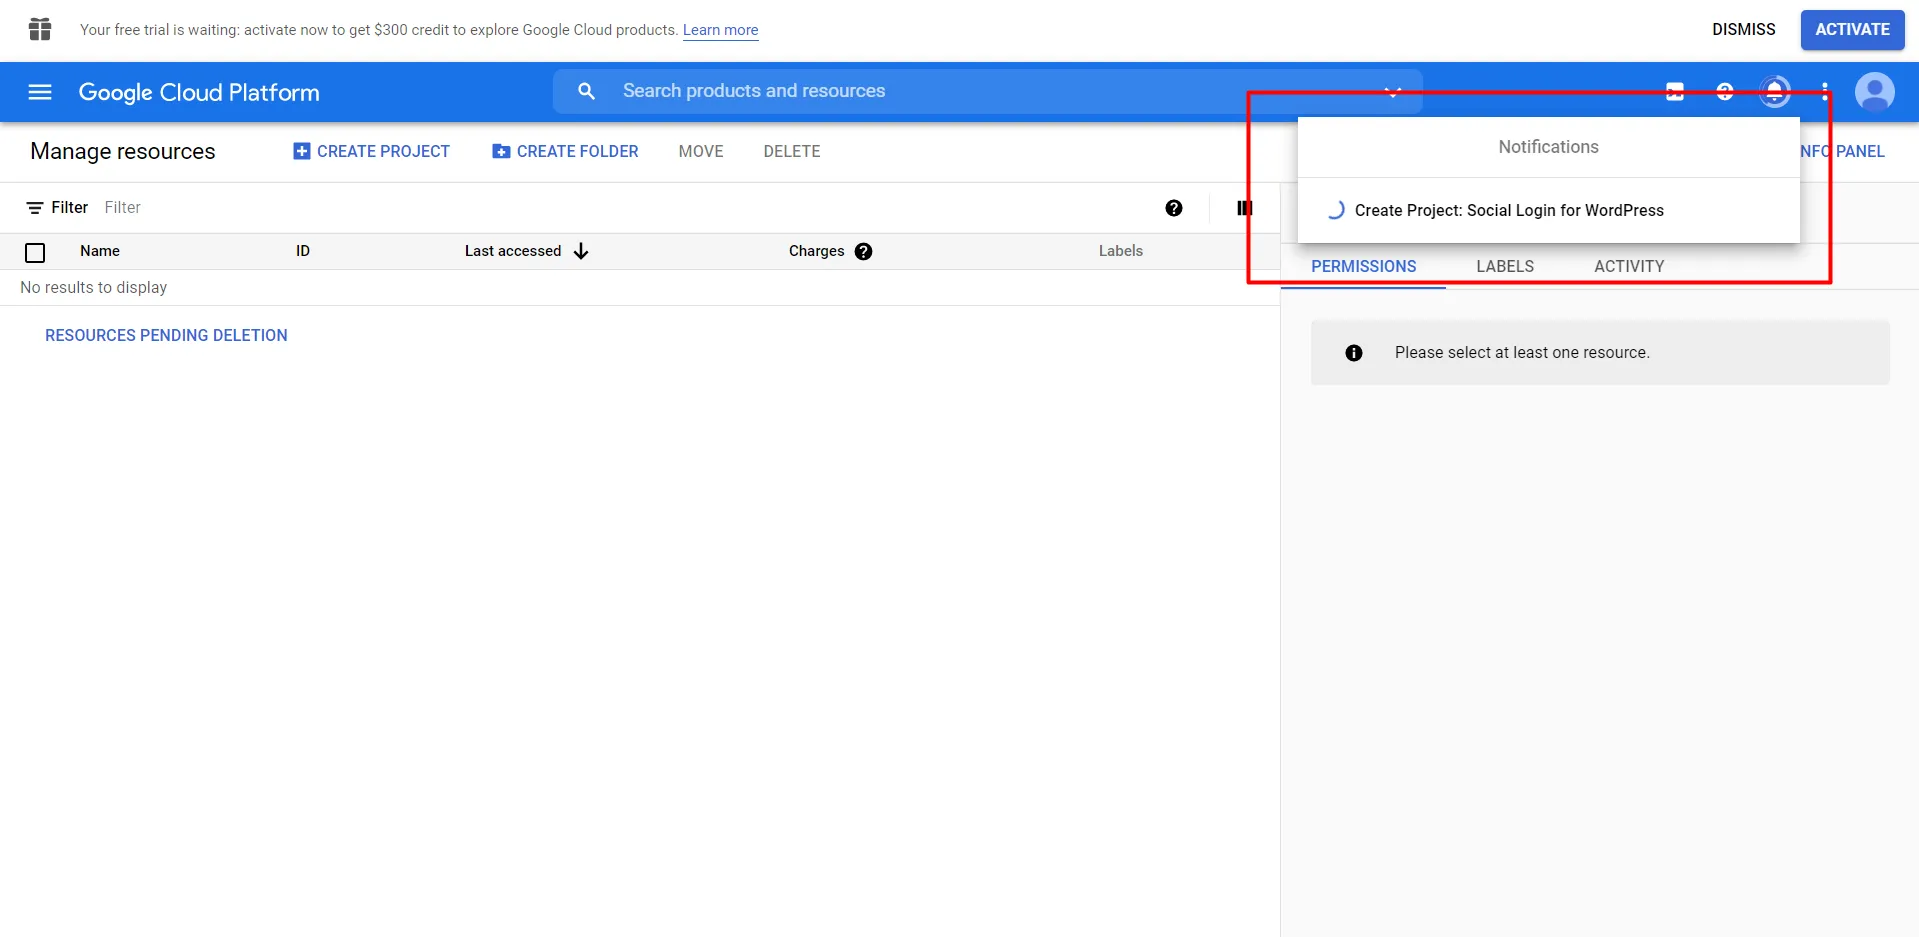Check the select-all resources checkbox
The width and height of the screenshot is (1919, 937).
pos(35,253)
